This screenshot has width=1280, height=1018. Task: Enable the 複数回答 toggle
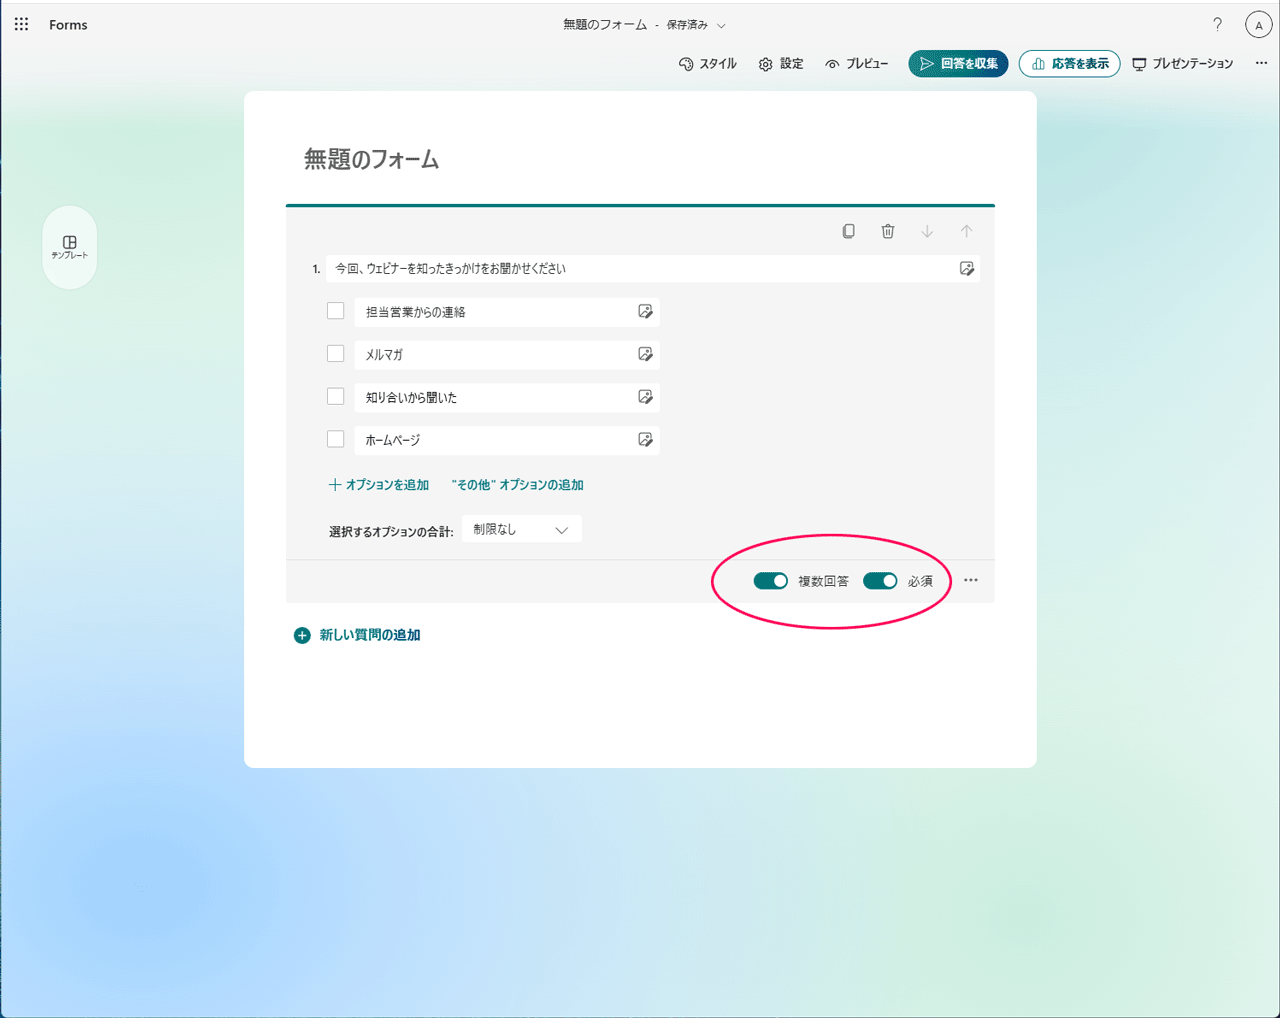(771, 580)
